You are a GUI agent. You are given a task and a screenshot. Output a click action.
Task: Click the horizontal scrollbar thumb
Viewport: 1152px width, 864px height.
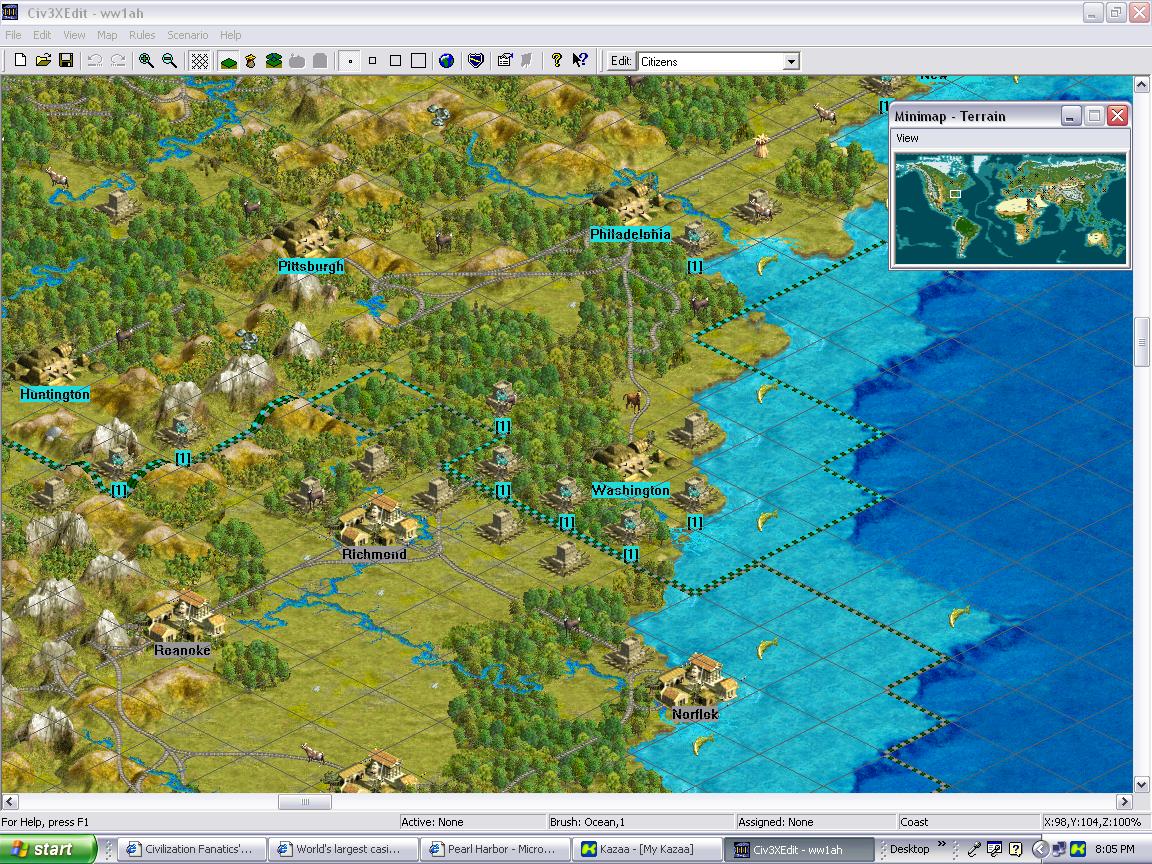tap(305, 802)
